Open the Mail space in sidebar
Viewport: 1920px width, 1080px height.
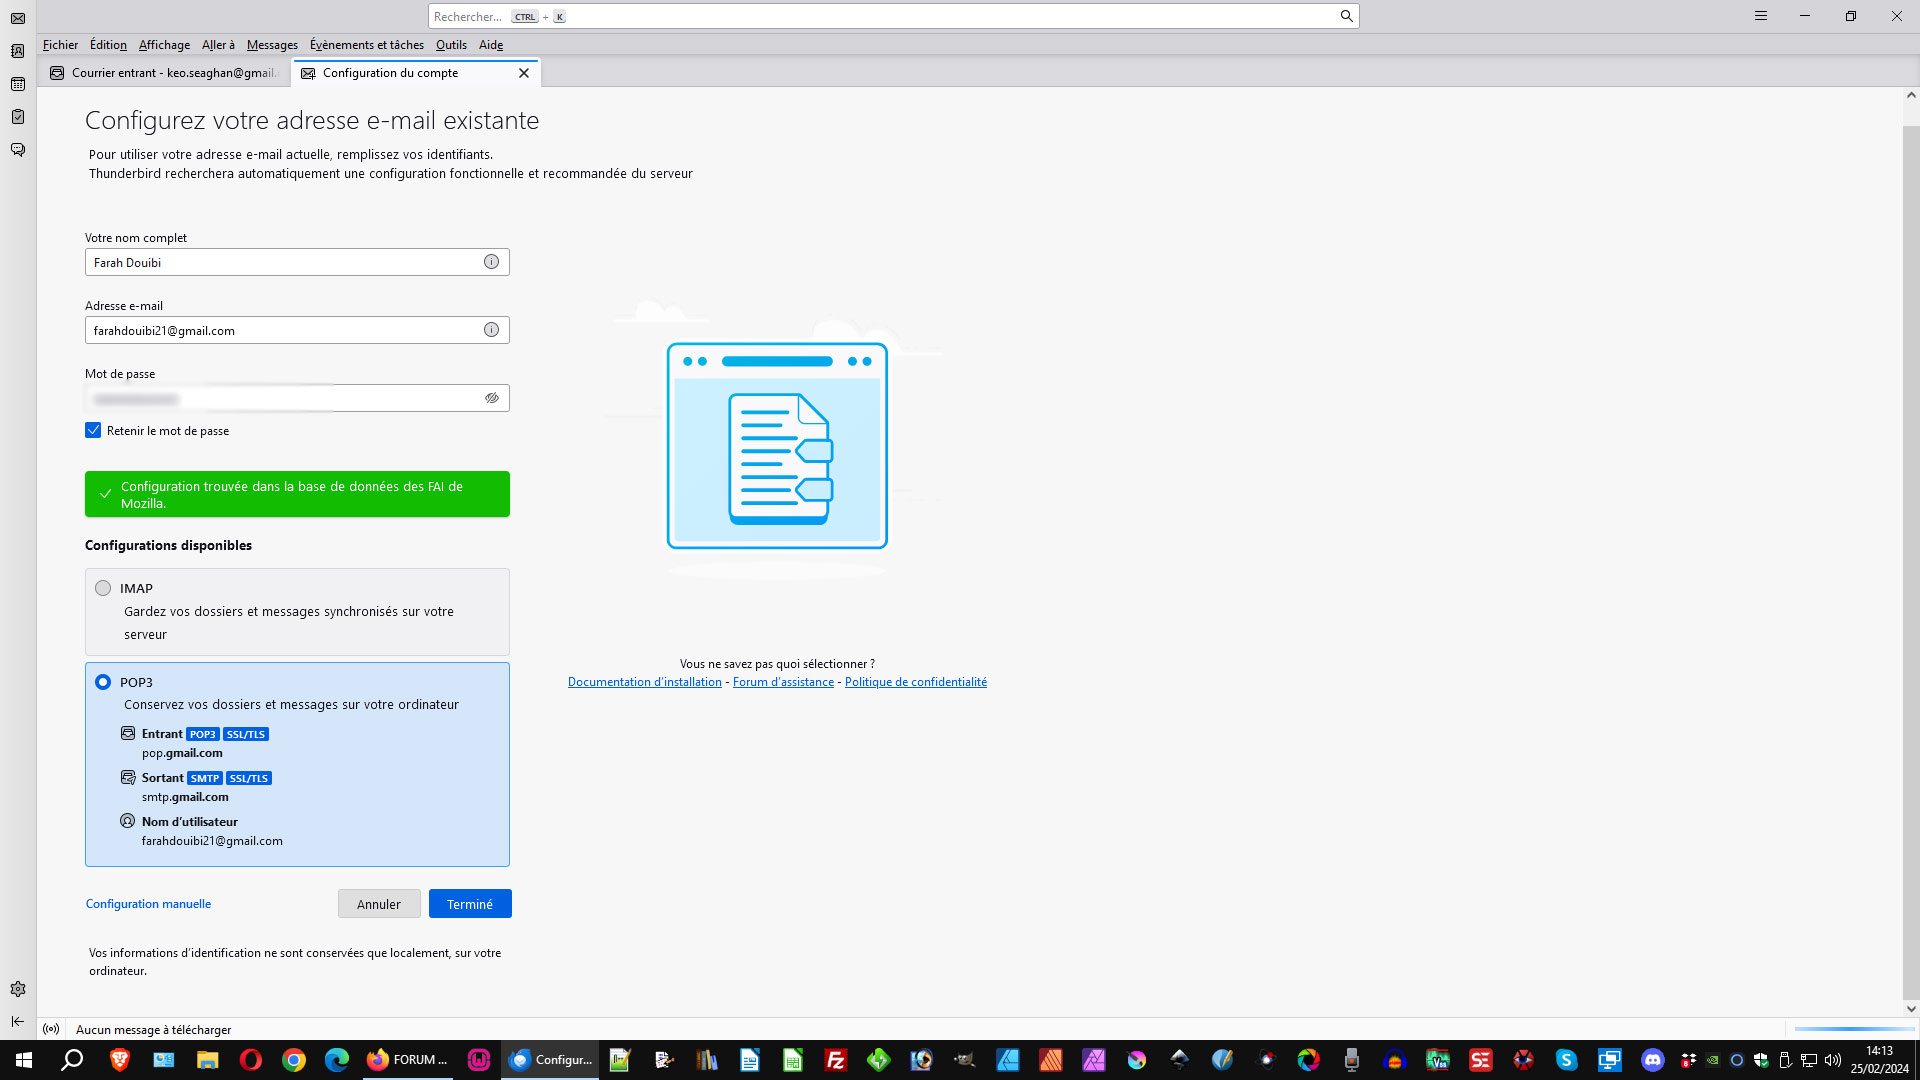(x=18, y=18)
